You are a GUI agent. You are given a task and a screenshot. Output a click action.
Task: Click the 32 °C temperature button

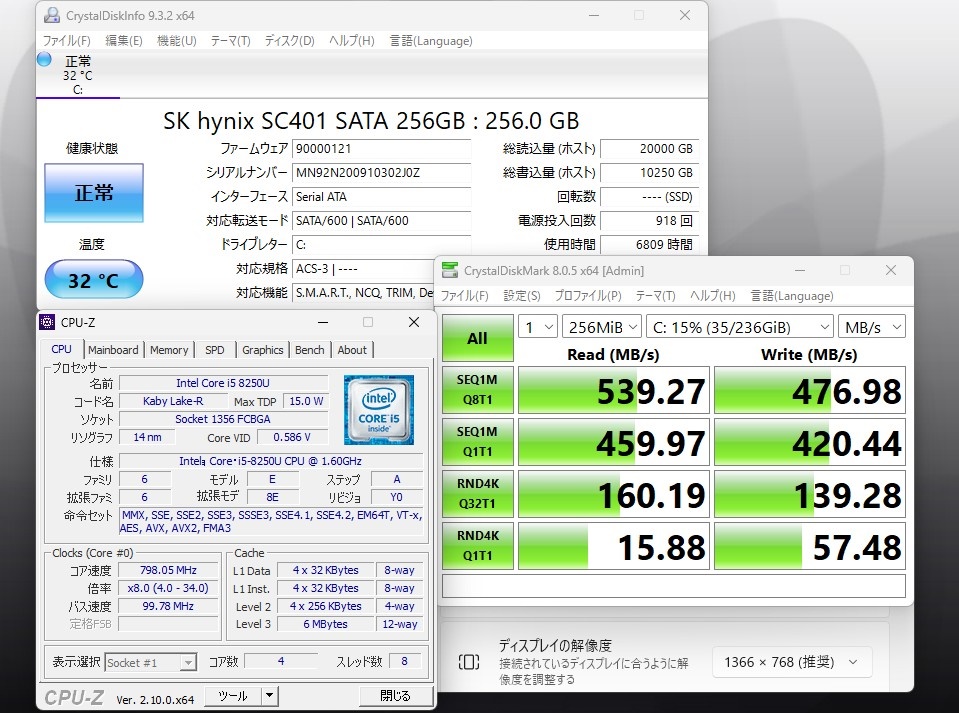(94, 279)
